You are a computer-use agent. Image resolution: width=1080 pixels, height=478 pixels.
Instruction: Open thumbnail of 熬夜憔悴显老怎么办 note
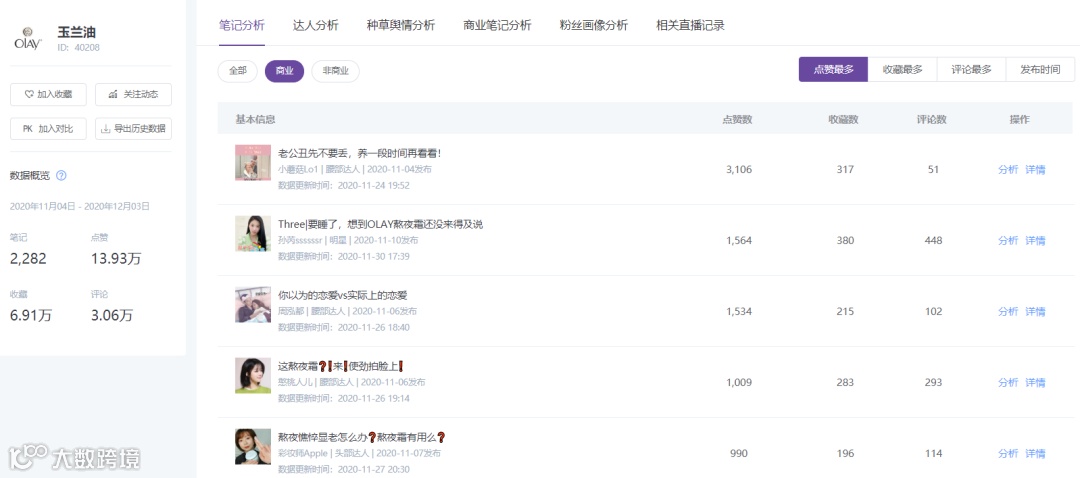tap(253, 446)
